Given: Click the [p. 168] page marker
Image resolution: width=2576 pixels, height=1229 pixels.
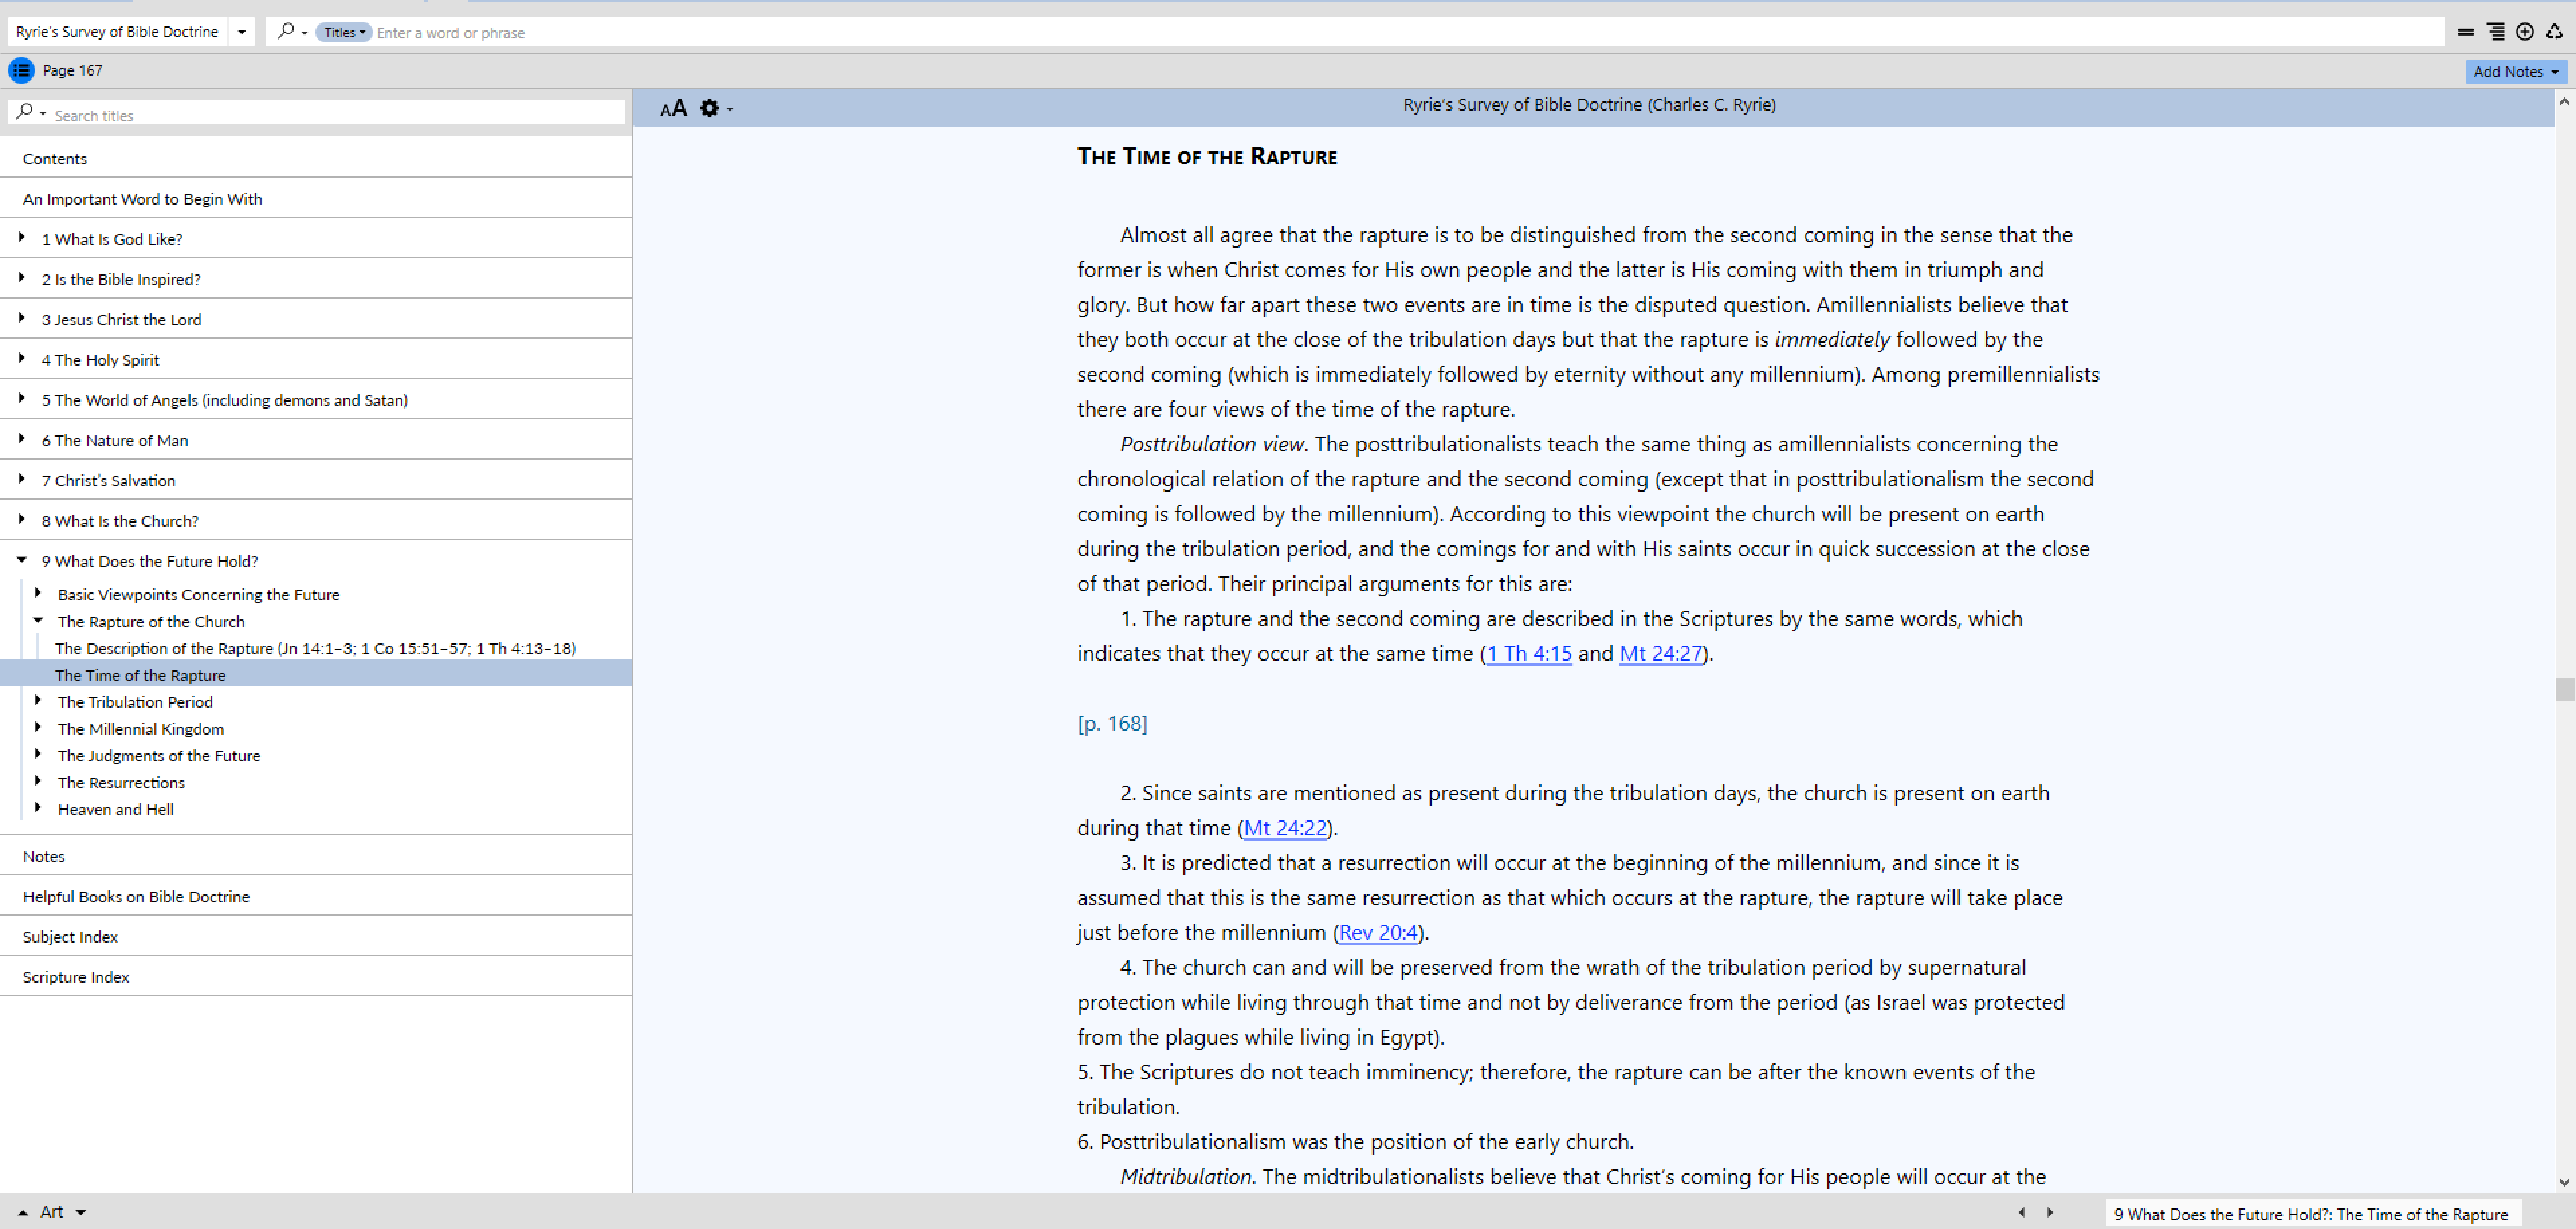Looking at the screenshot, I should pyautogui.click(x=1112, y=723).
